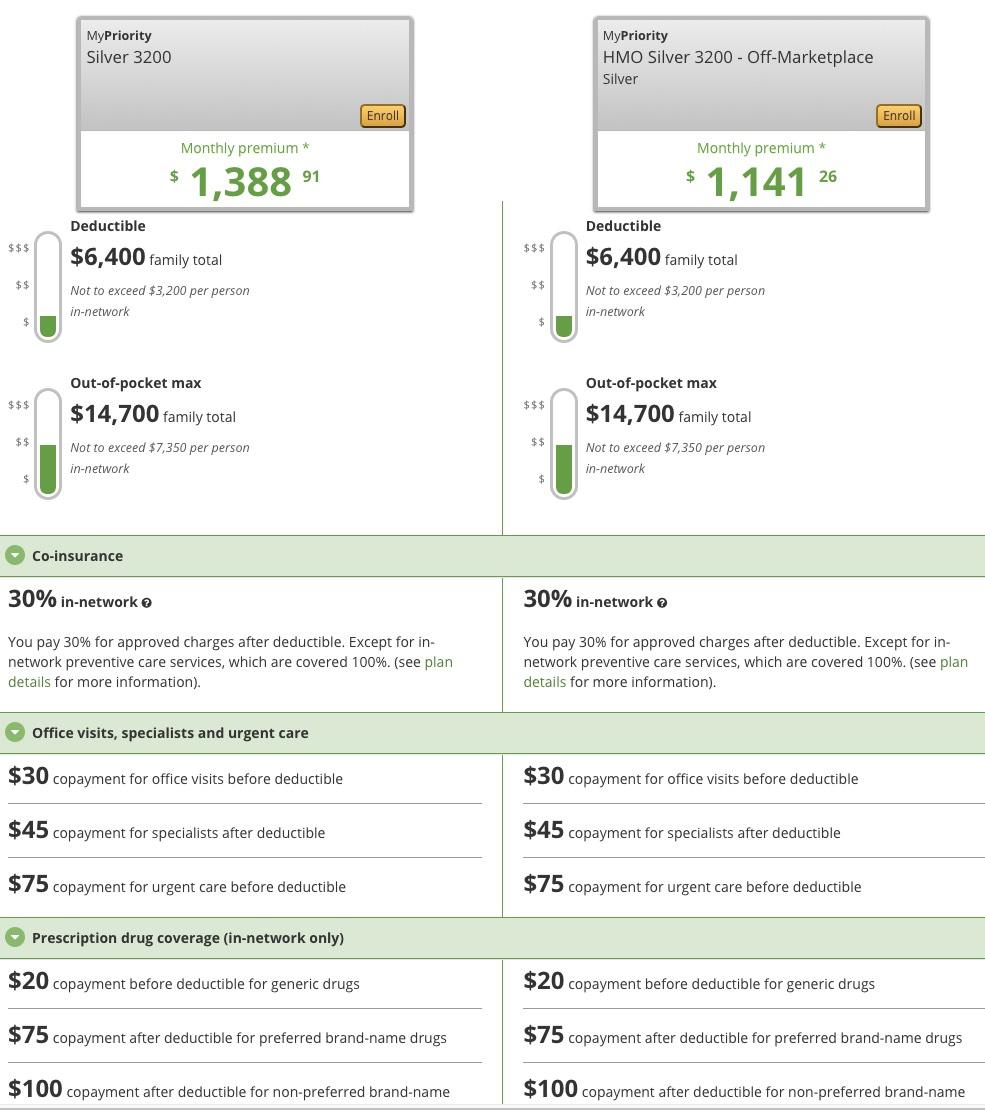Viewport: 985px width, 1110px height.
Task: Collapse Prescription drug coverage section
Action: 15,938
